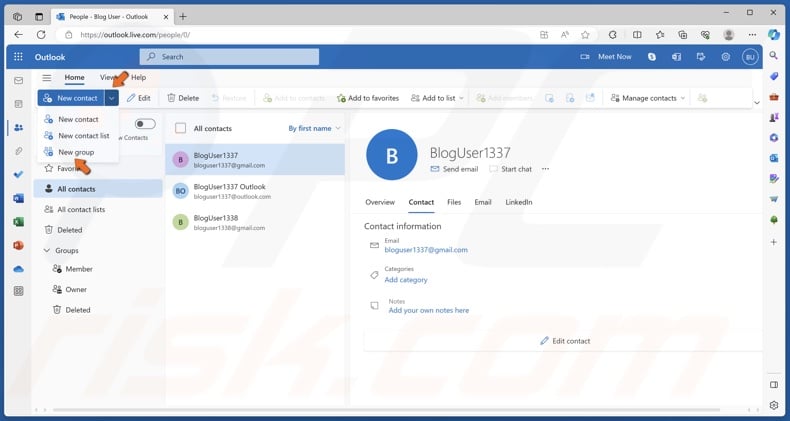Open the Outlook settings gear in the header
This screenshot has height=421, width=790.
click(x=726, y=57)
